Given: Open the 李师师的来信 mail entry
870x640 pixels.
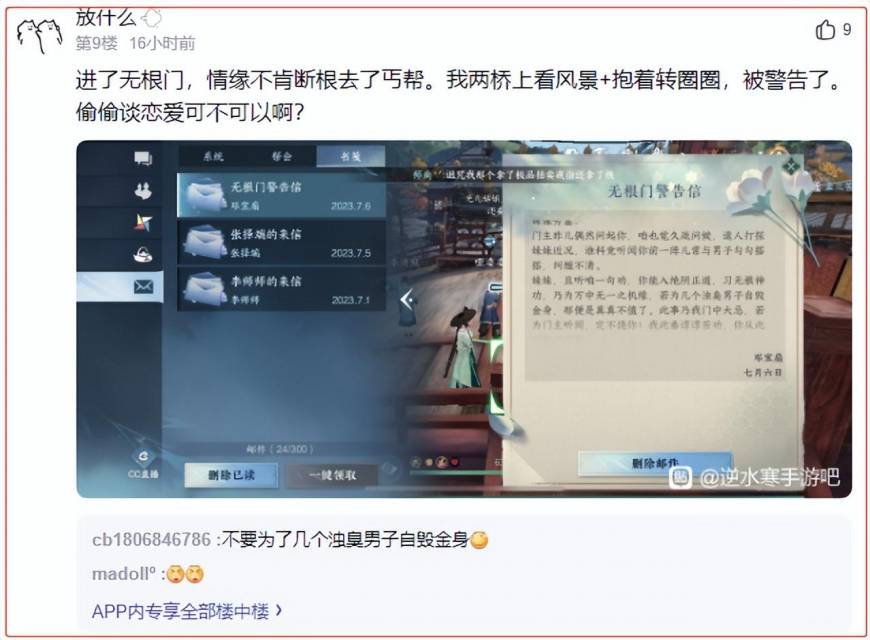Looking at the screenshot, I should (x=281, y=289).
